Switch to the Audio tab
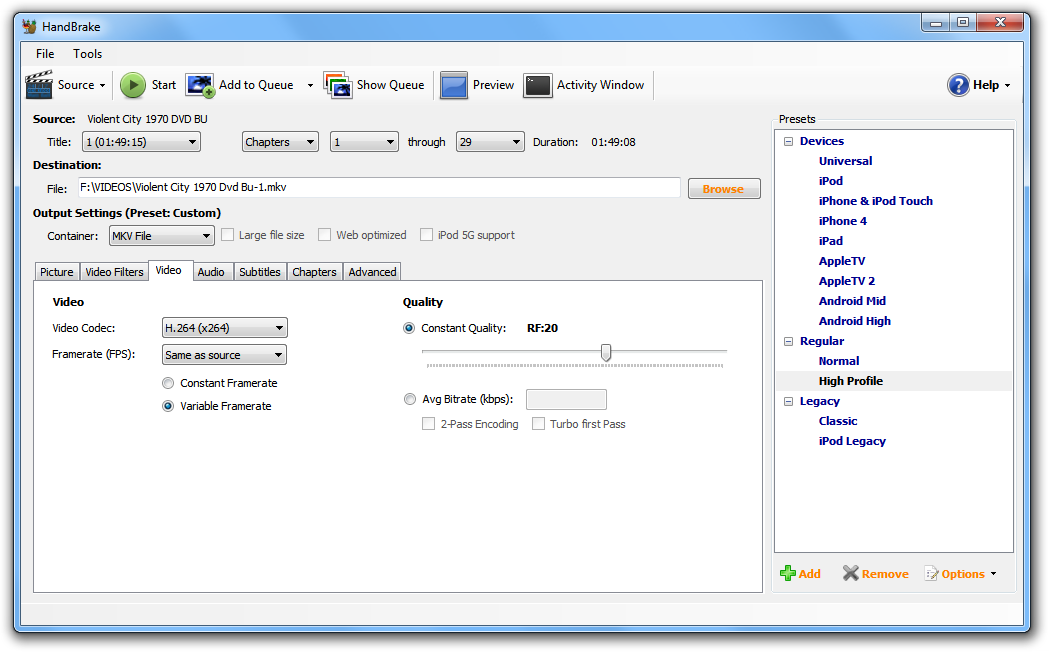The image size is (1049, 652). click(x=211, y=271)
